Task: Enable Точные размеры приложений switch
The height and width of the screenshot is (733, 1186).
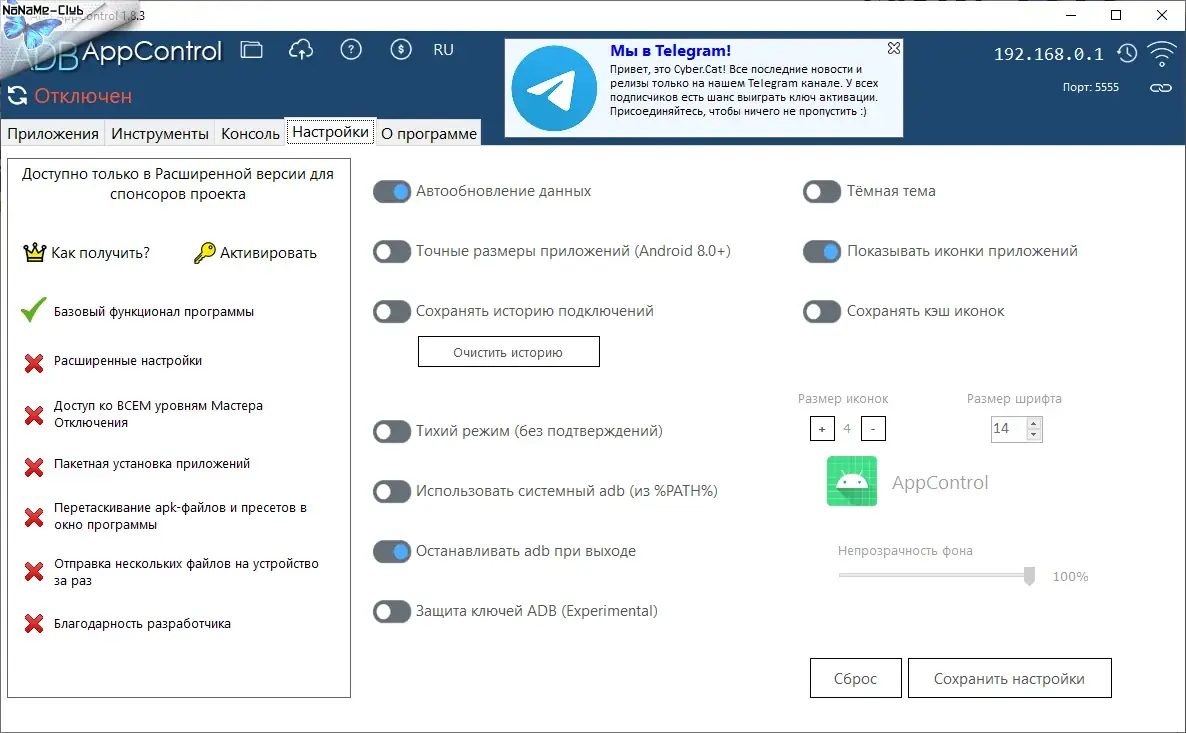Action: 392,251
